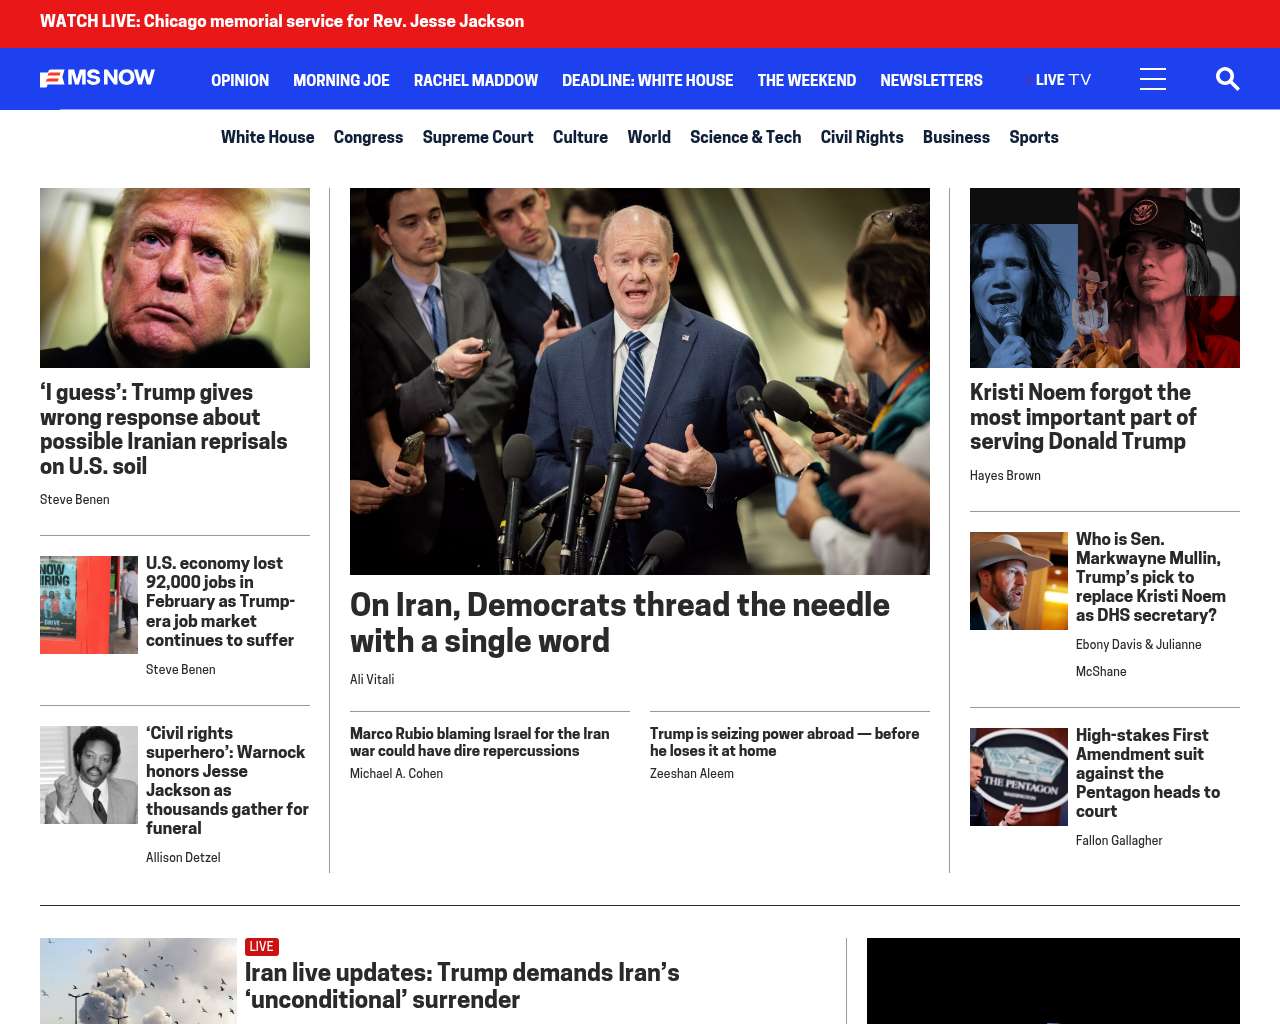Go to the World topic
The height and width of the screenshot is (1024, 1280).
649,137
